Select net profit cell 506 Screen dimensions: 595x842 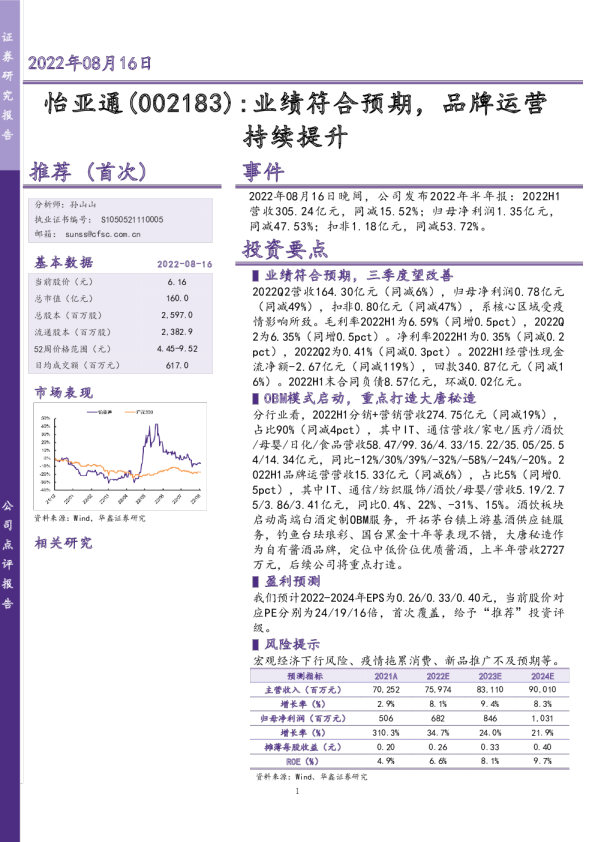pos(386,718)
